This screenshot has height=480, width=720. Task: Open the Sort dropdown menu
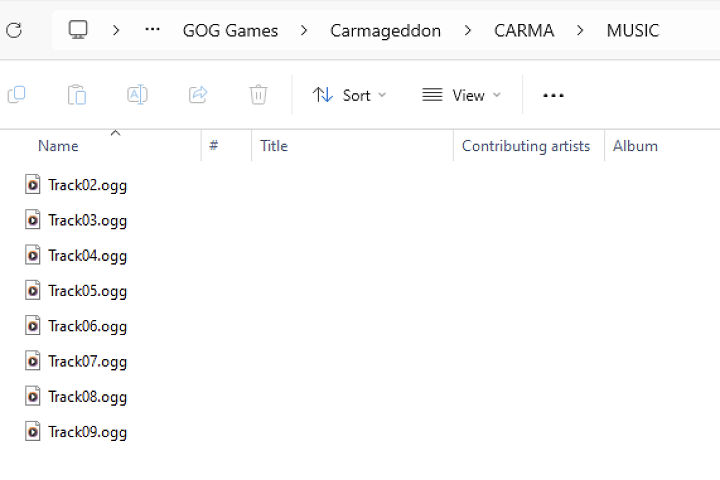[349, 96]
